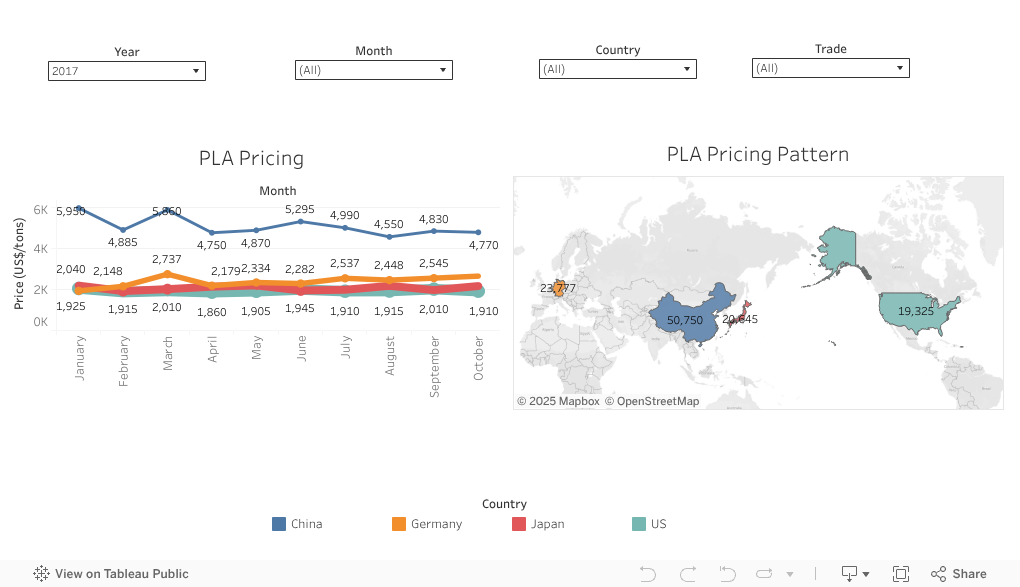
Task: Select the Germany orange legend swatch
Action: [399, 524]
